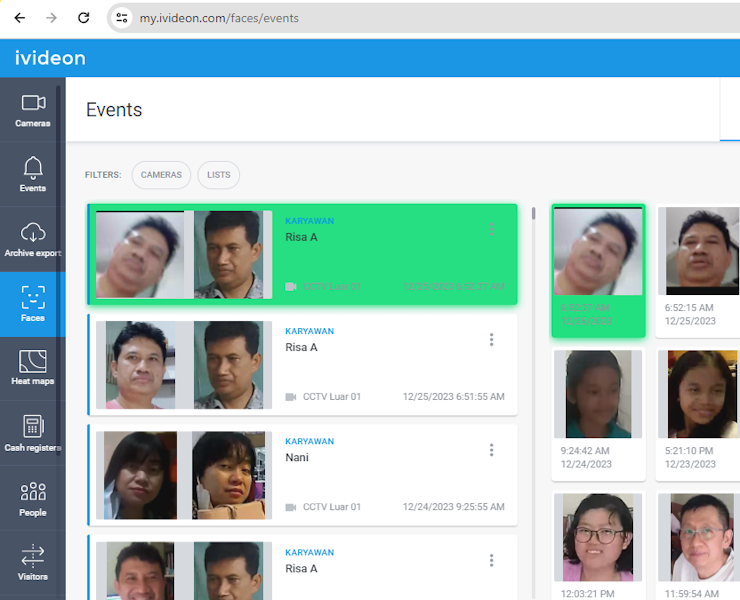The width and height of the screenshot is (740, 600).
Task: Select face card 11:59:54 AM
Action: click(698, 545)
